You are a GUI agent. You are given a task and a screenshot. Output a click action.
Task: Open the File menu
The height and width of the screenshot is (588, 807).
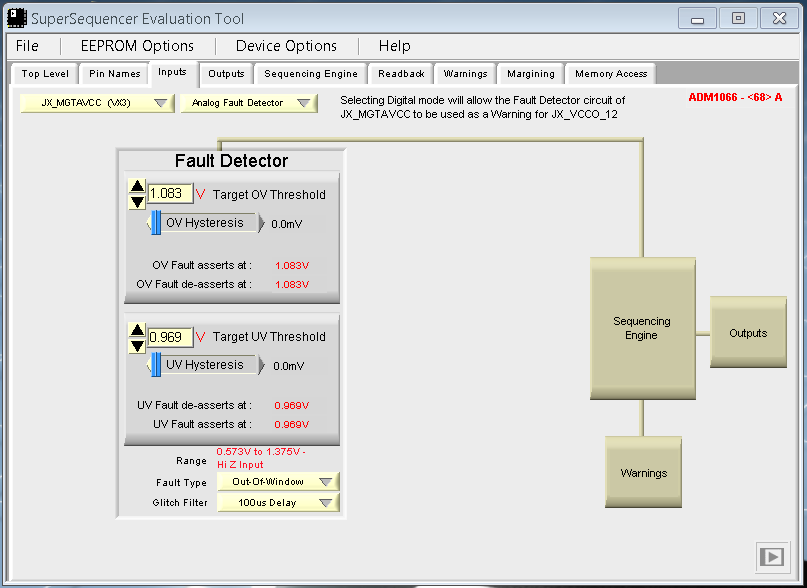click(x=27, y=46)
